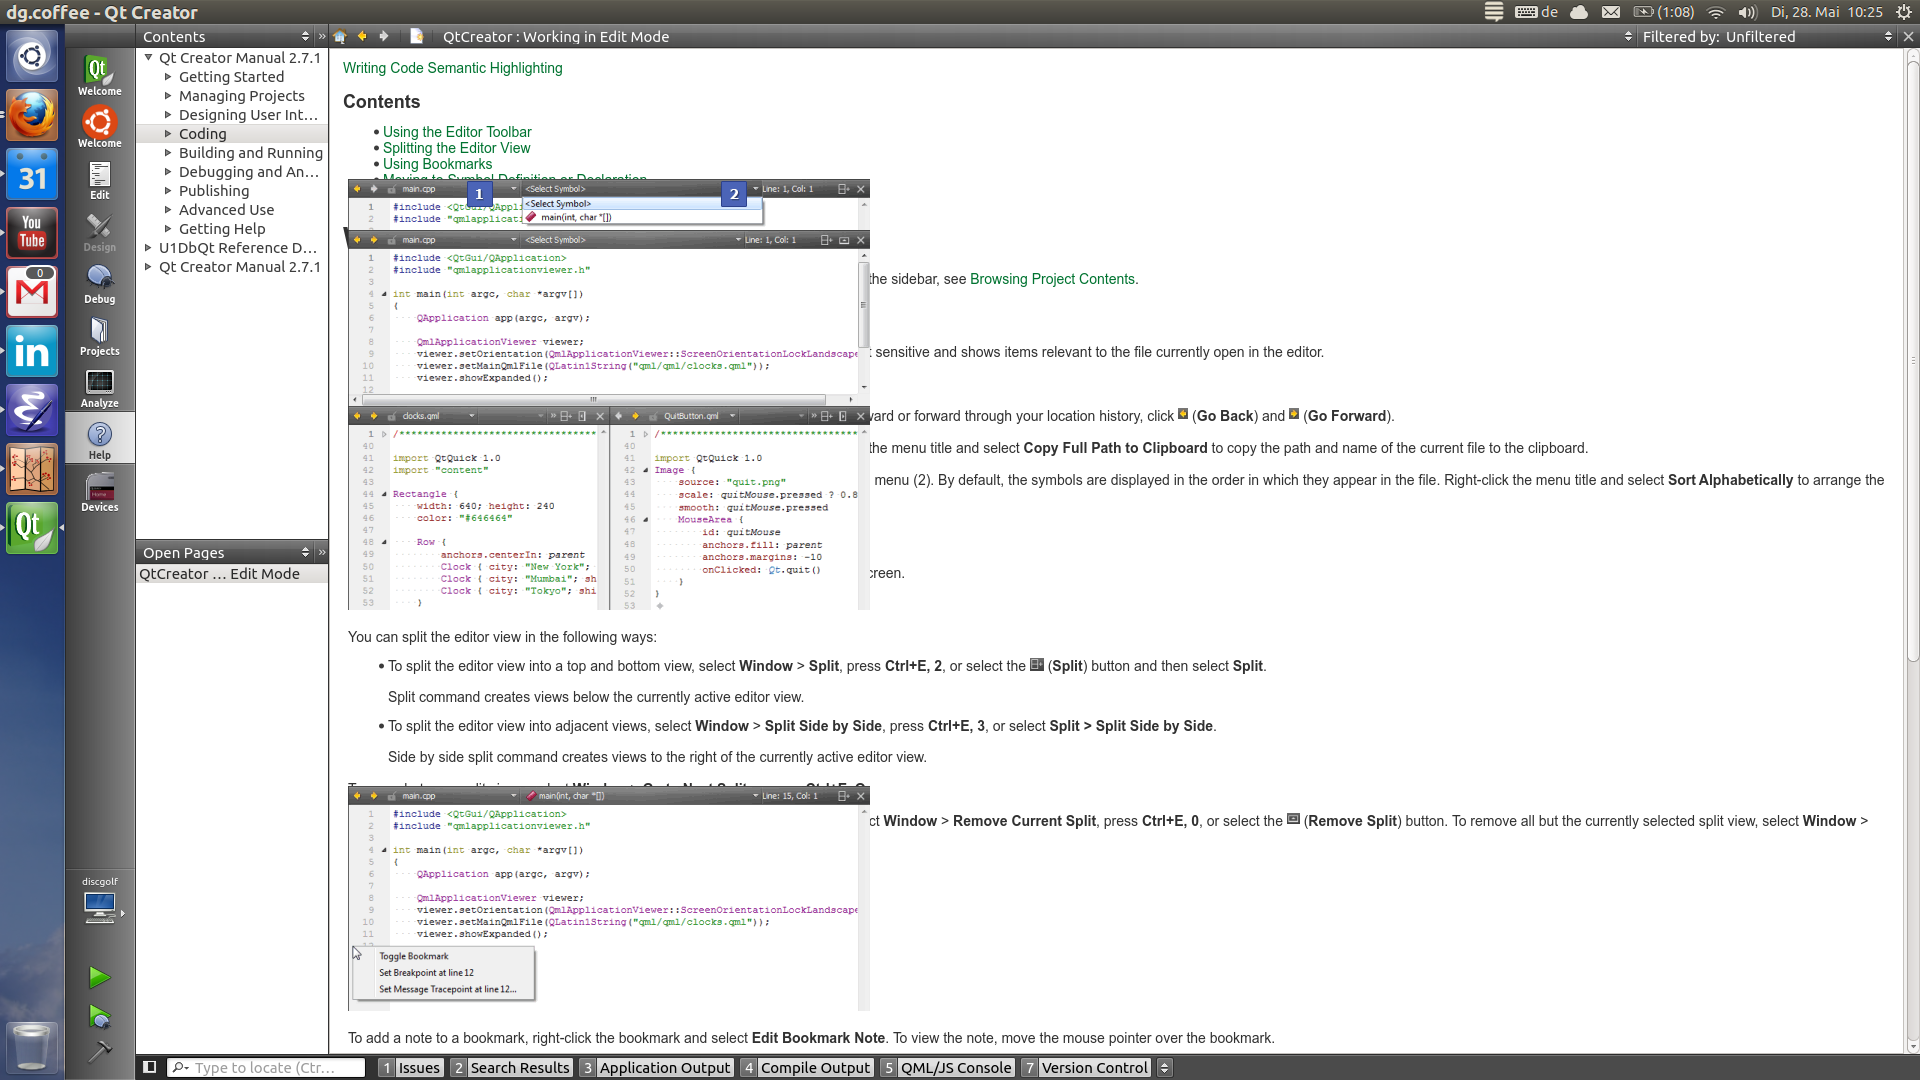Screen dimensions: 1920x1080
Task: Select Advanced Use in contents tree
Action: click(226, 210)
